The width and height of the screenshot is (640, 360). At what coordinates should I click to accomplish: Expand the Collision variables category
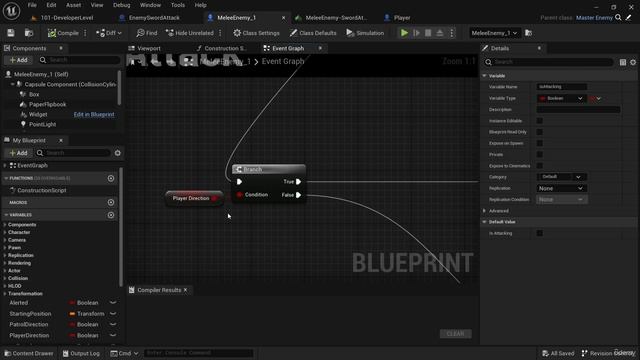(4, 278)
